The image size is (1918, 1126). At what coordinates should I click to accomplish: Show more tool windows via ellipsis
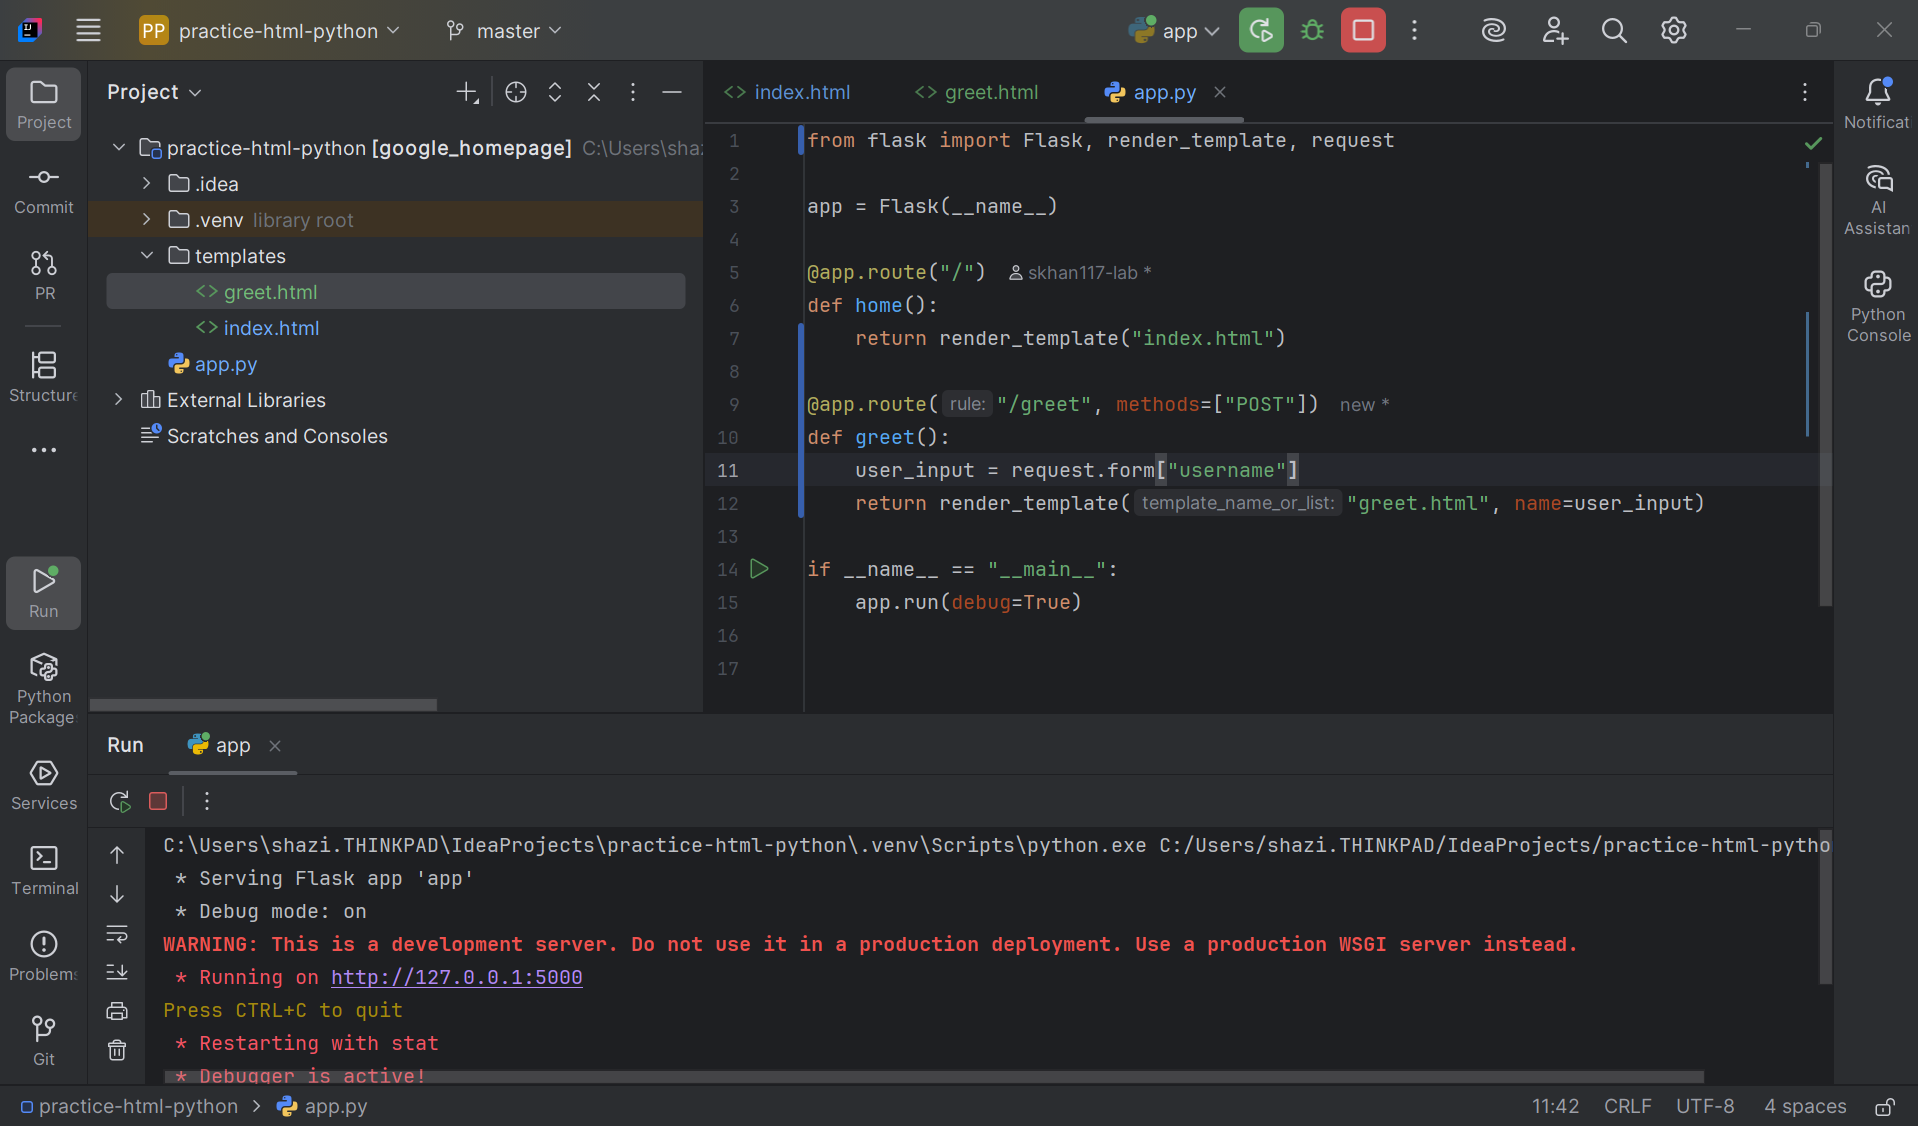[x=44, y=450]
